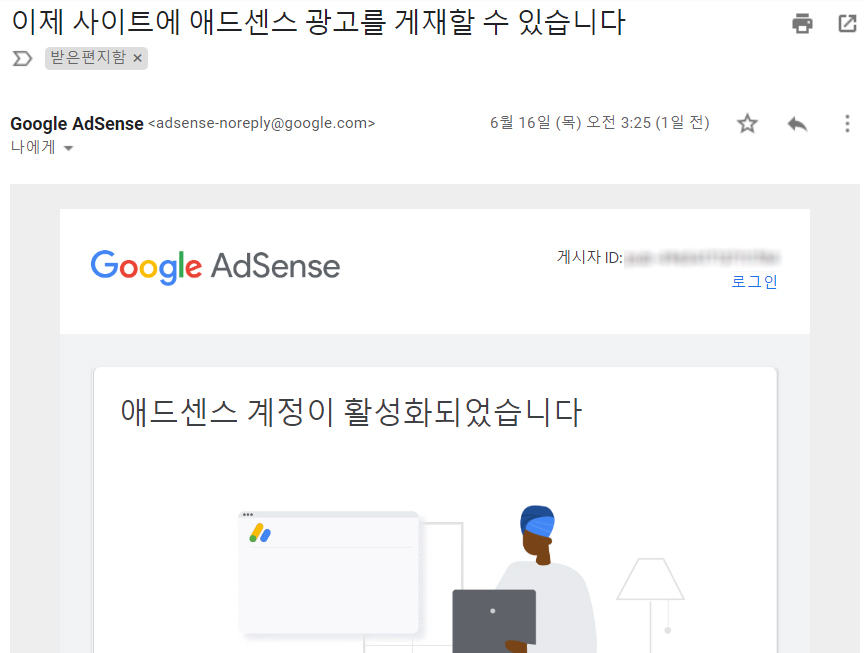
Task: Expand recipient details next to 나에게
Action: [x=68, y=148]
